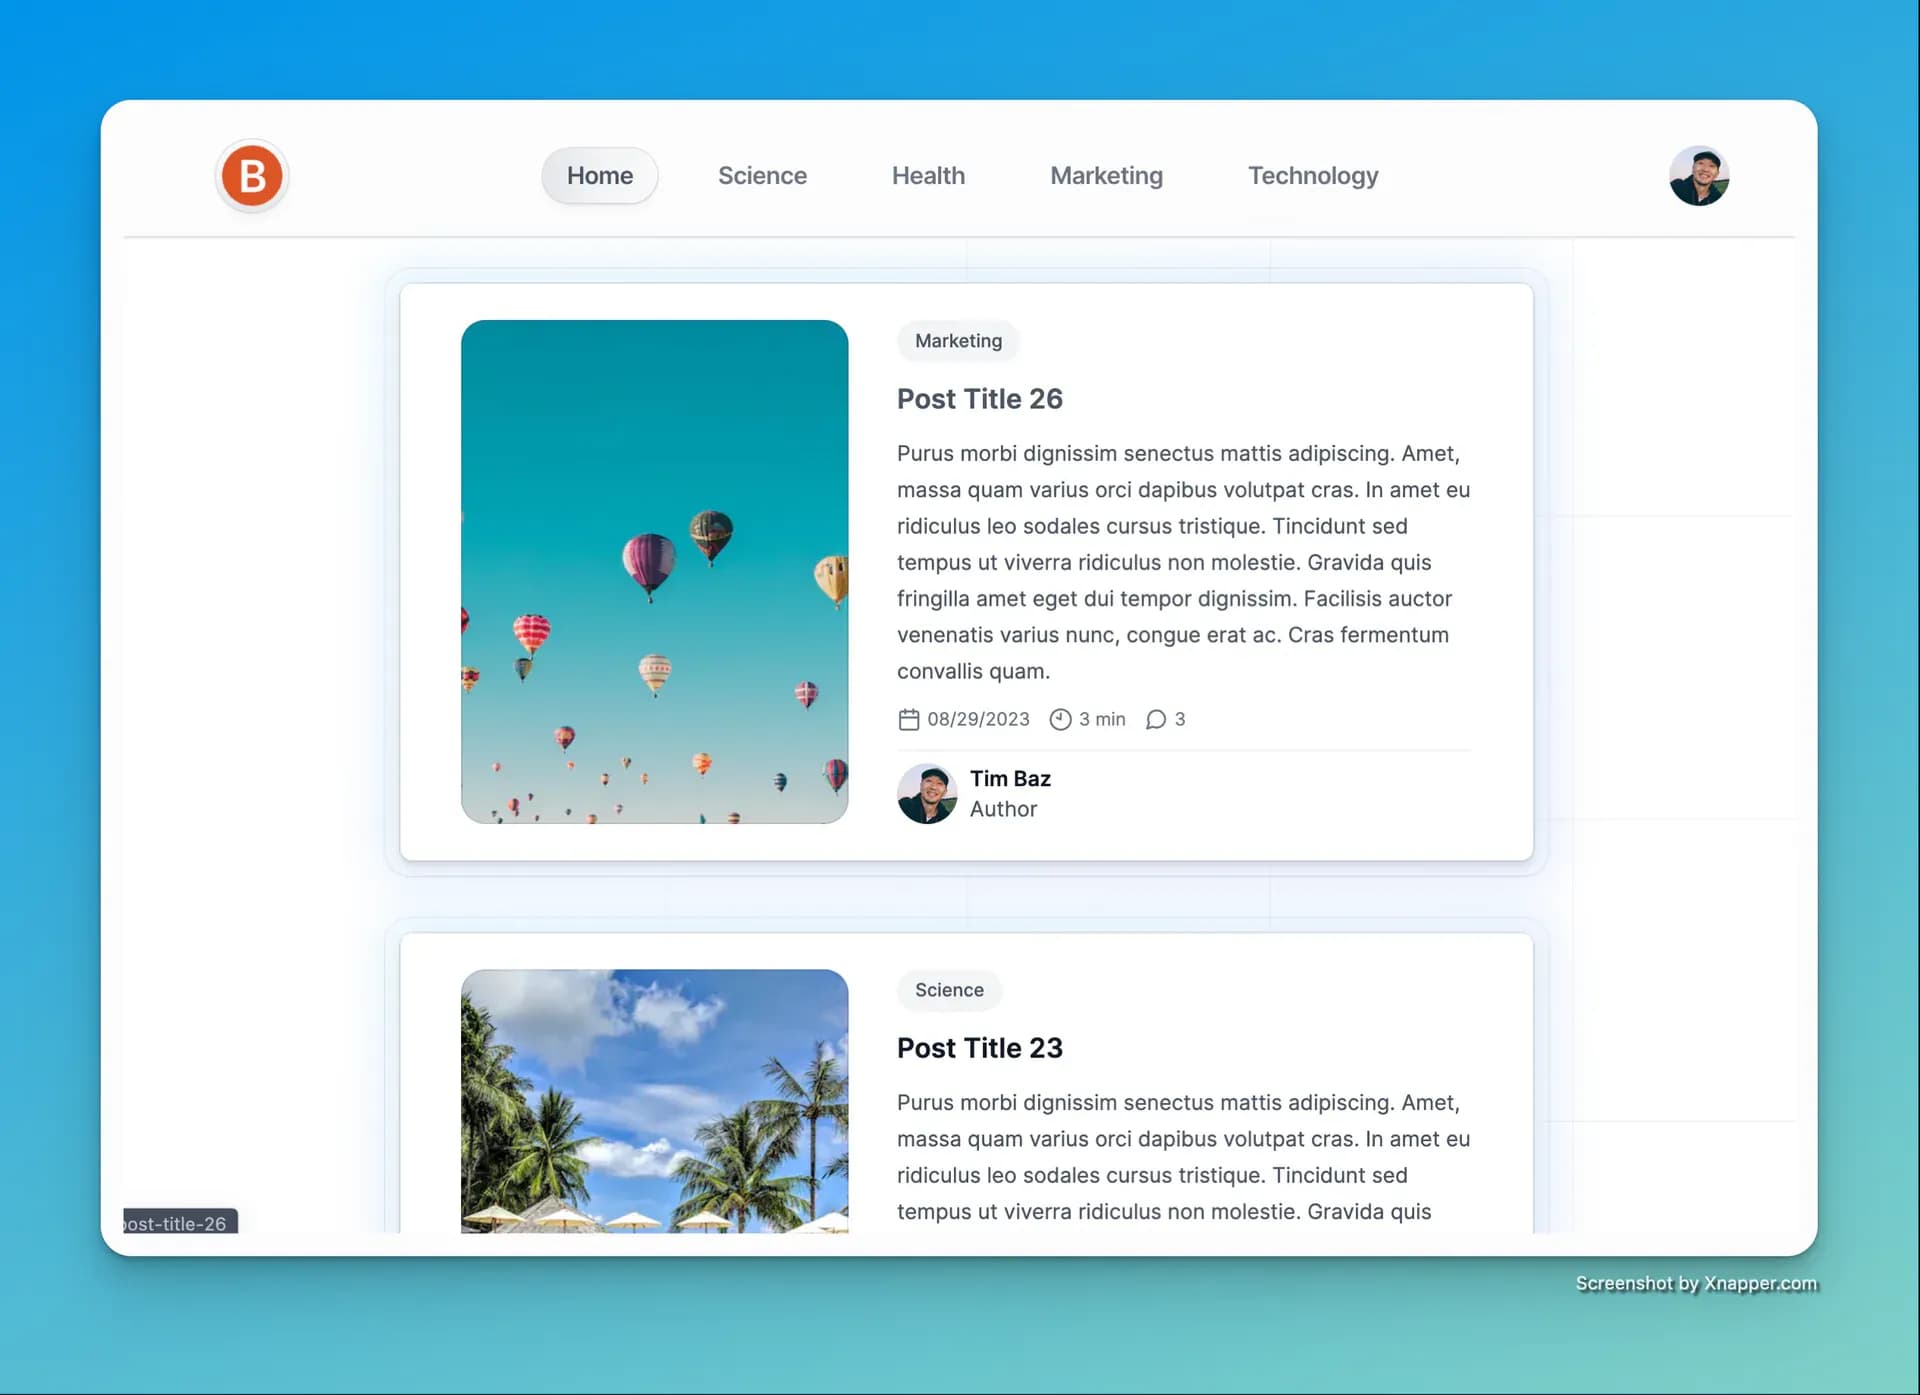Click the 3 min read time
The height and width of the screenshot is (1395, 1920).
tap(1102, 719)
